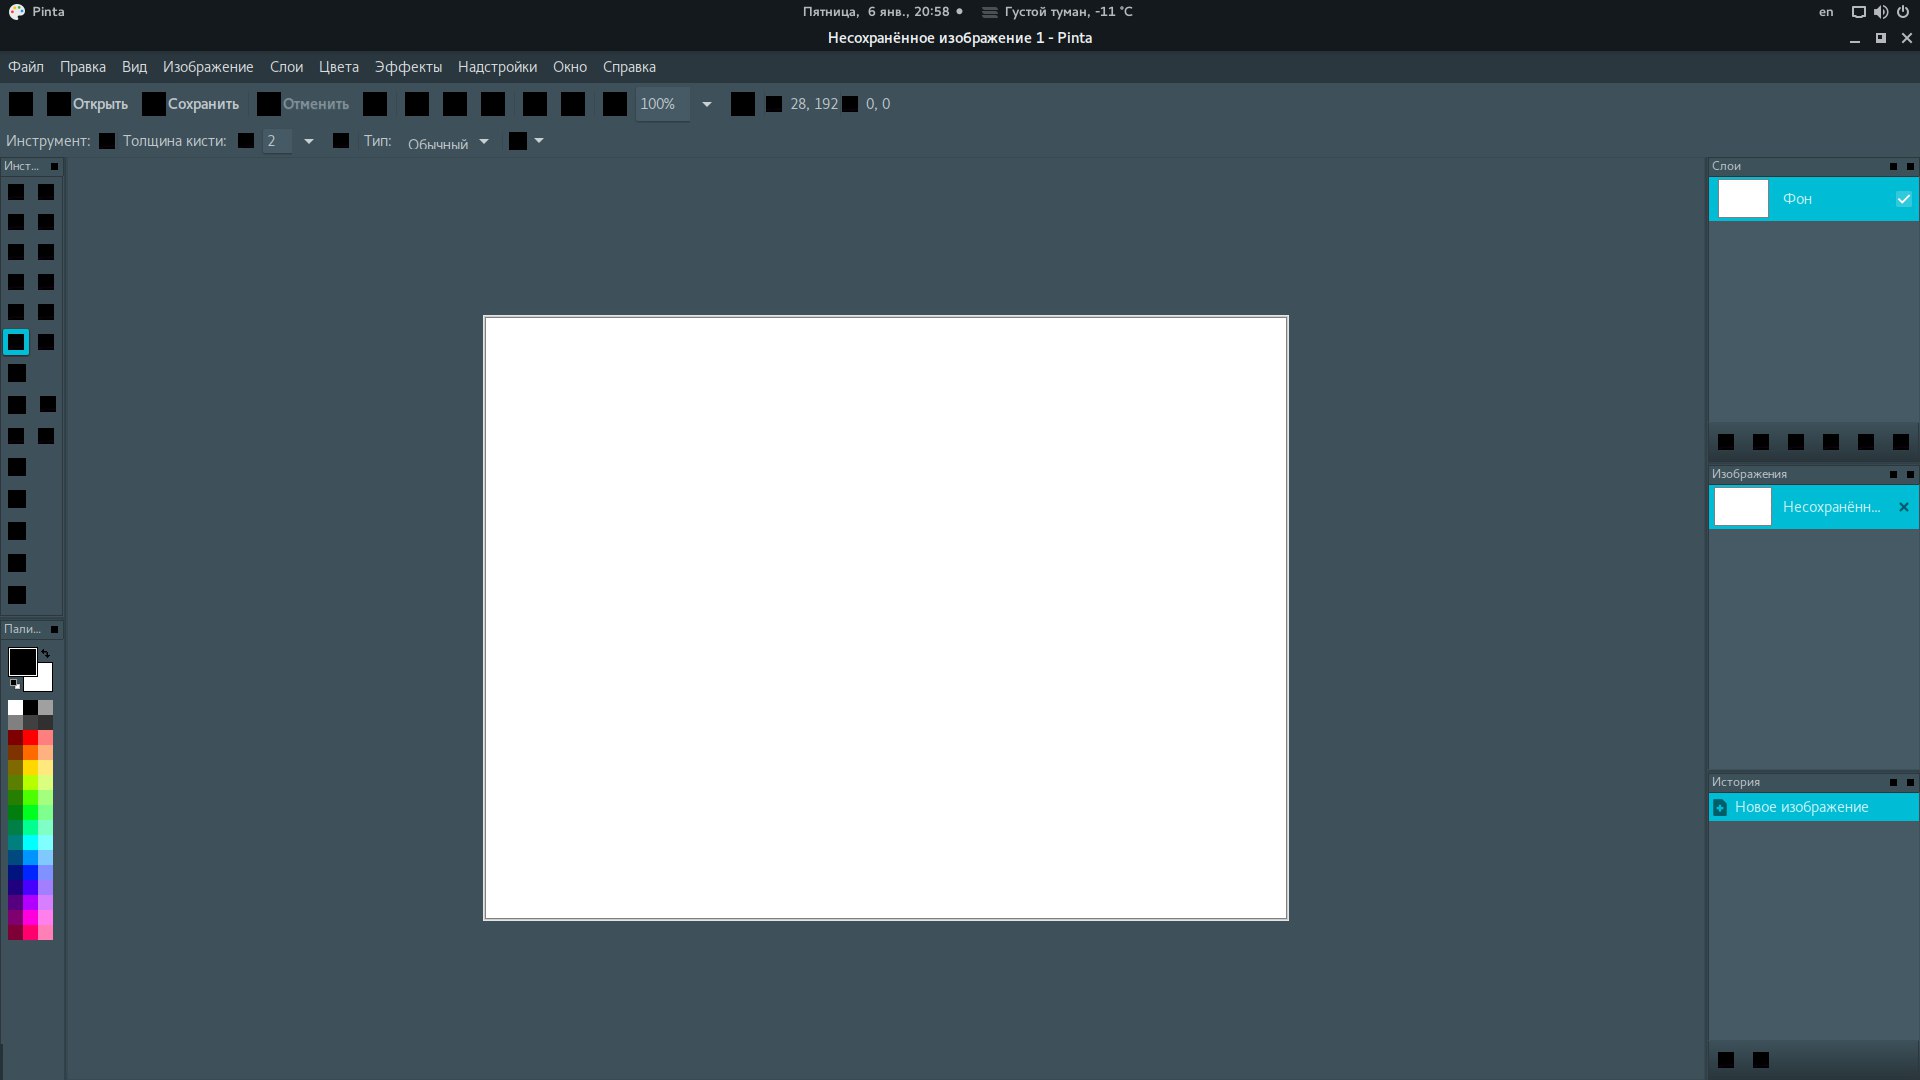Select the Rectangle Select tool

(16, 192)
